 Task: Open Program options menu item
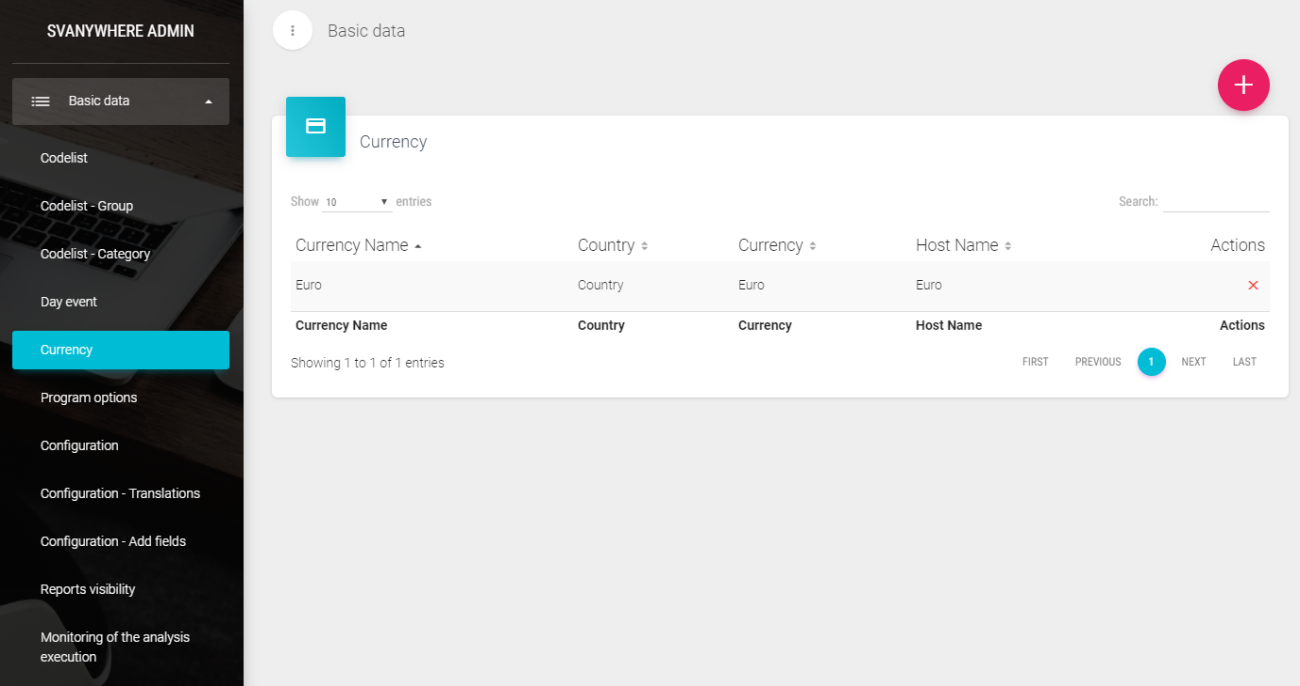89,398
